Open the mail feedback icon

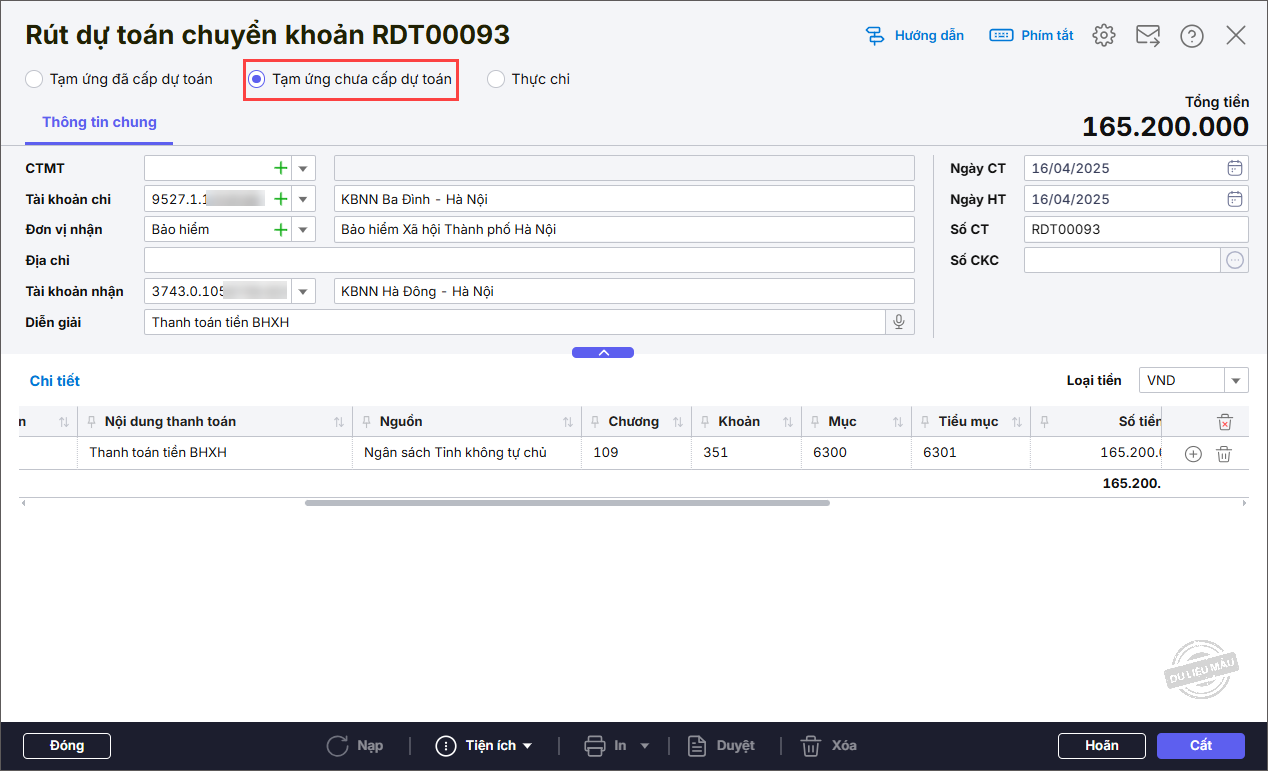pos(1147,36)
